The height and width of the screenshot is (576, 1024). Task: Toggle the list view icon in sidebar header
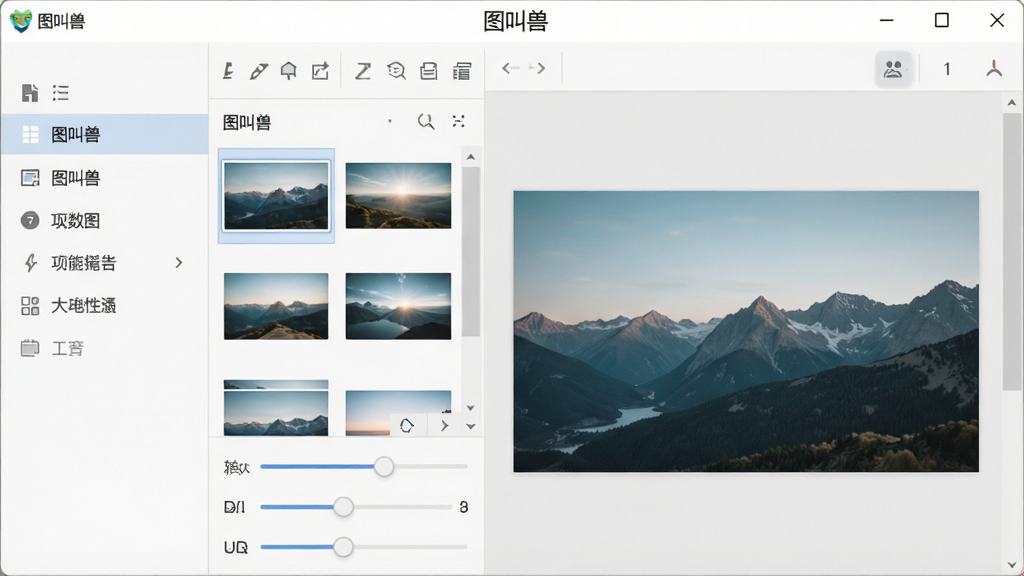[61, 93]
